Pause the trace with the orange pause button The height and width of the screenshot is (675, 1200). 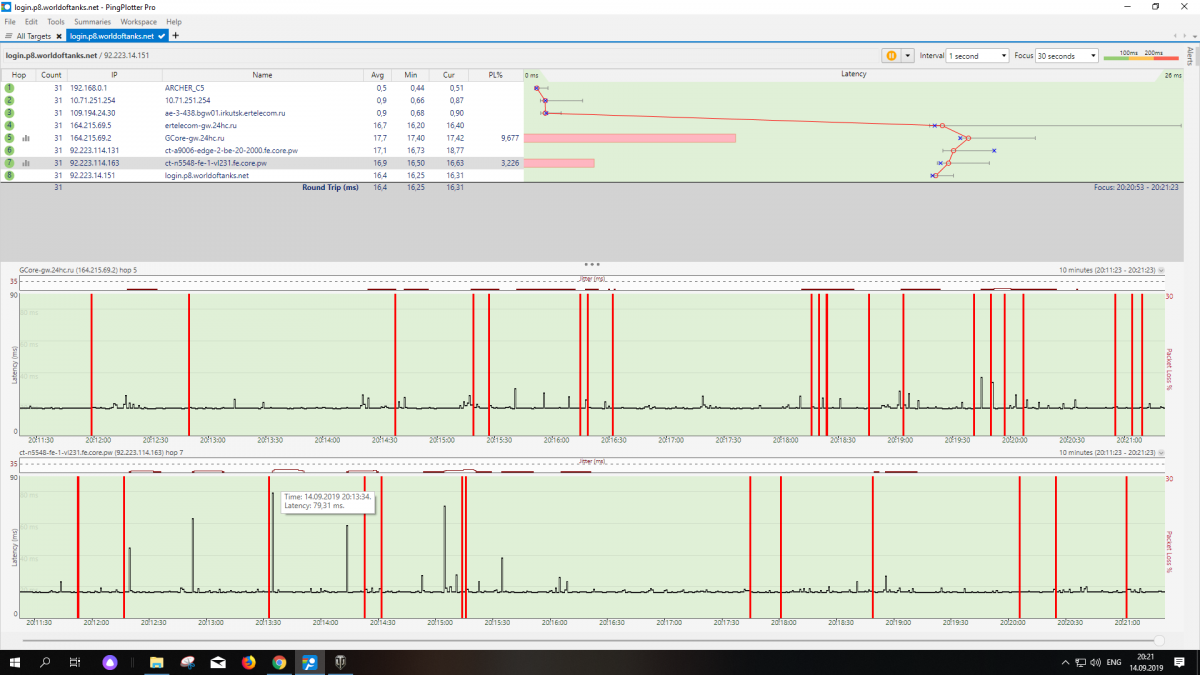890,56
